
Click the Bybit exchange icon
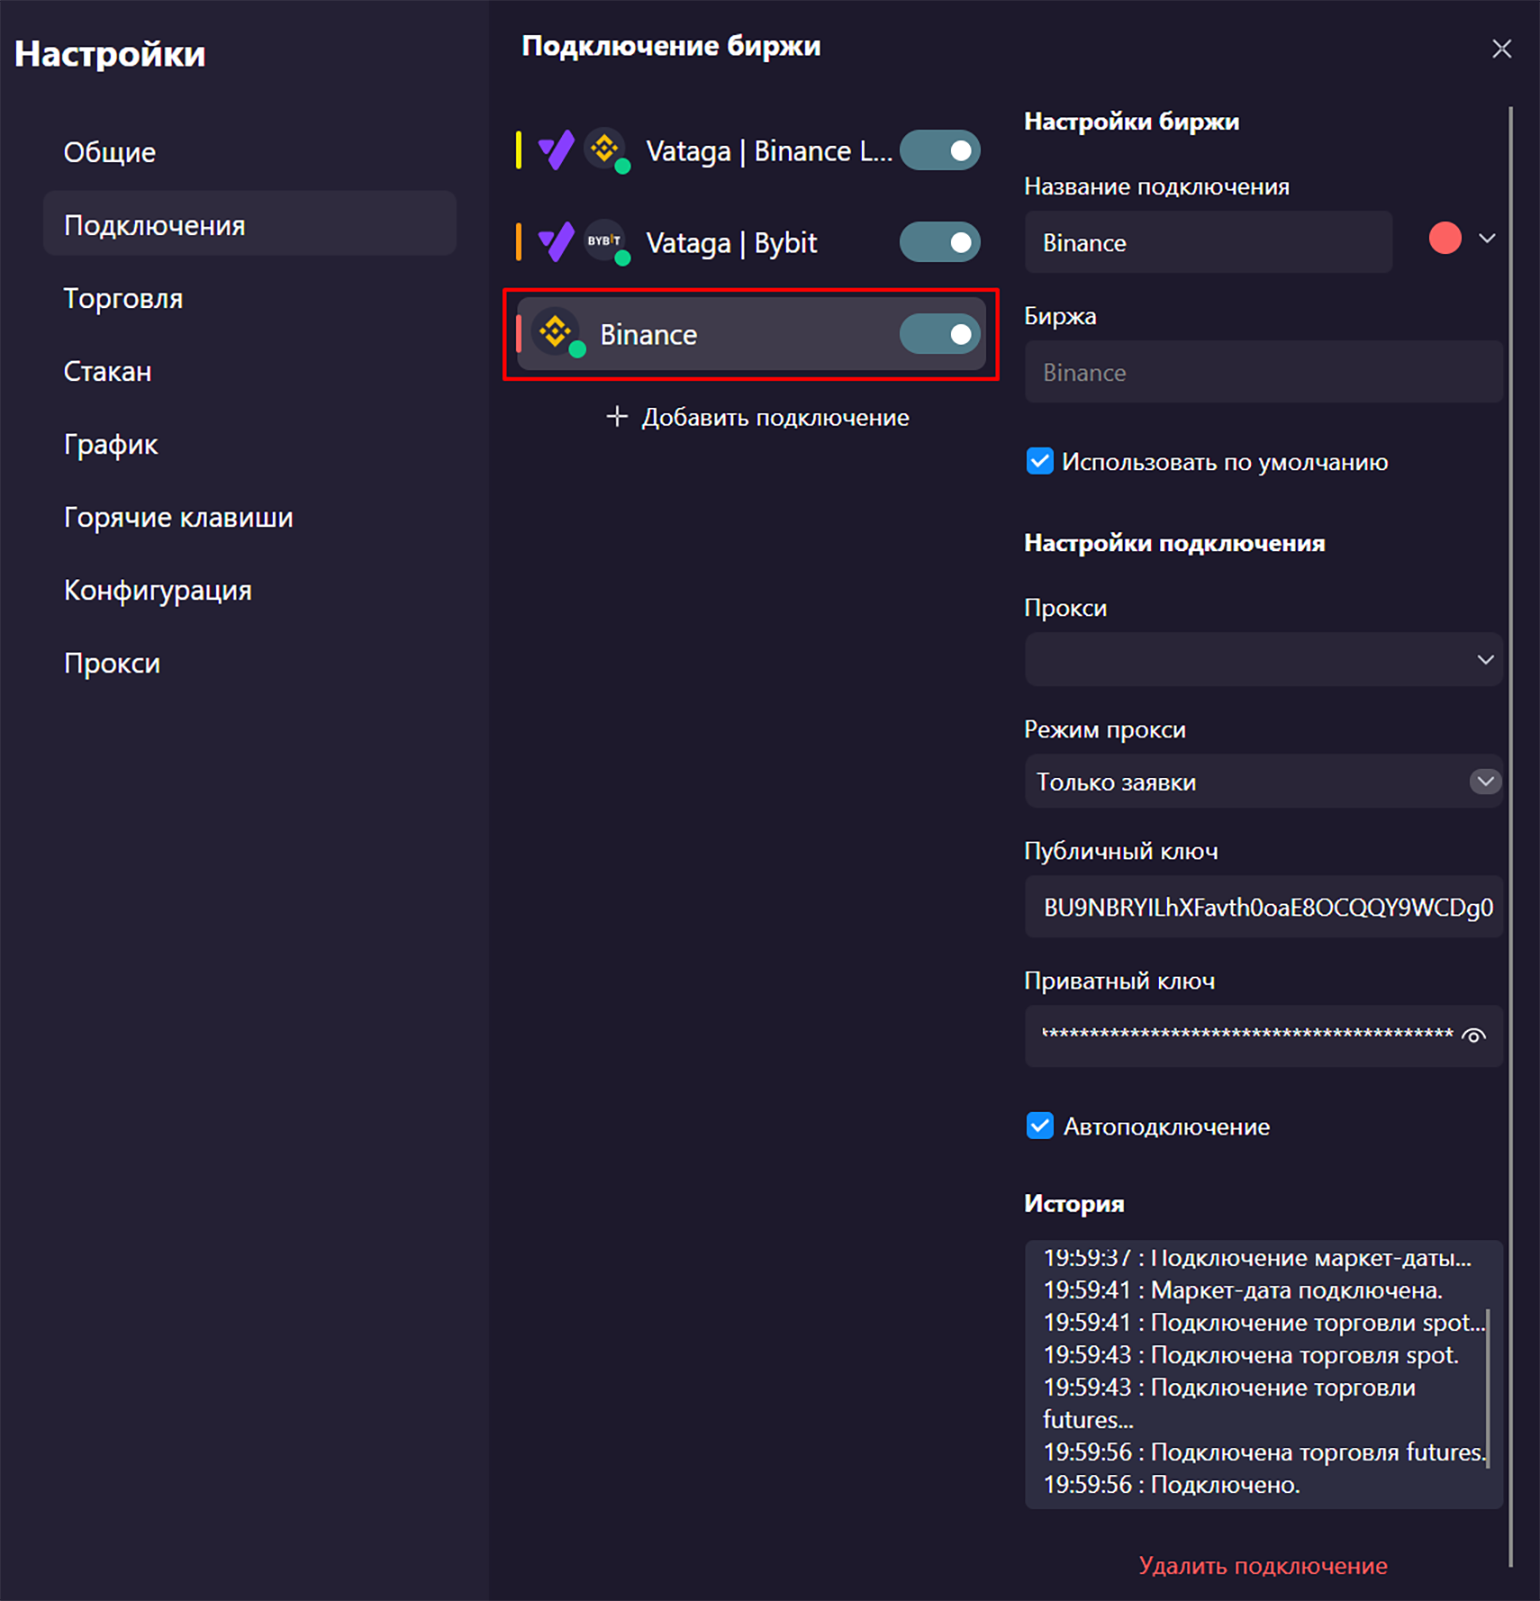pyautogui.click(x=604, y=241)
